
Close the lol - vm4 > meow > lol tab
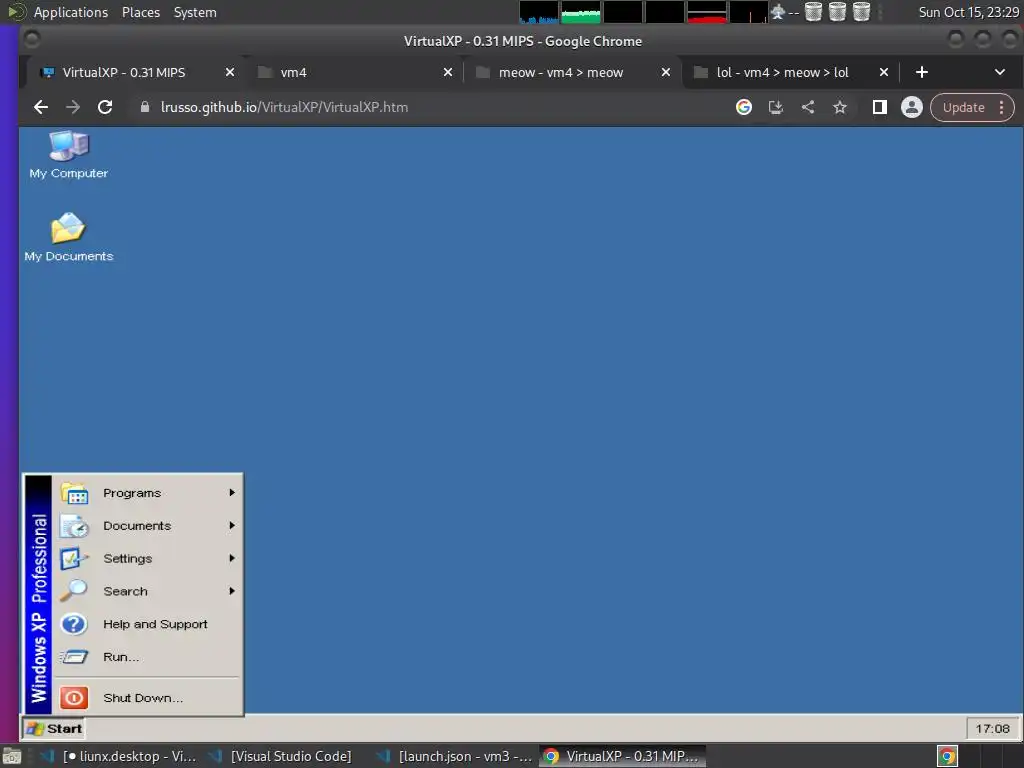click(x=884, y=72)
